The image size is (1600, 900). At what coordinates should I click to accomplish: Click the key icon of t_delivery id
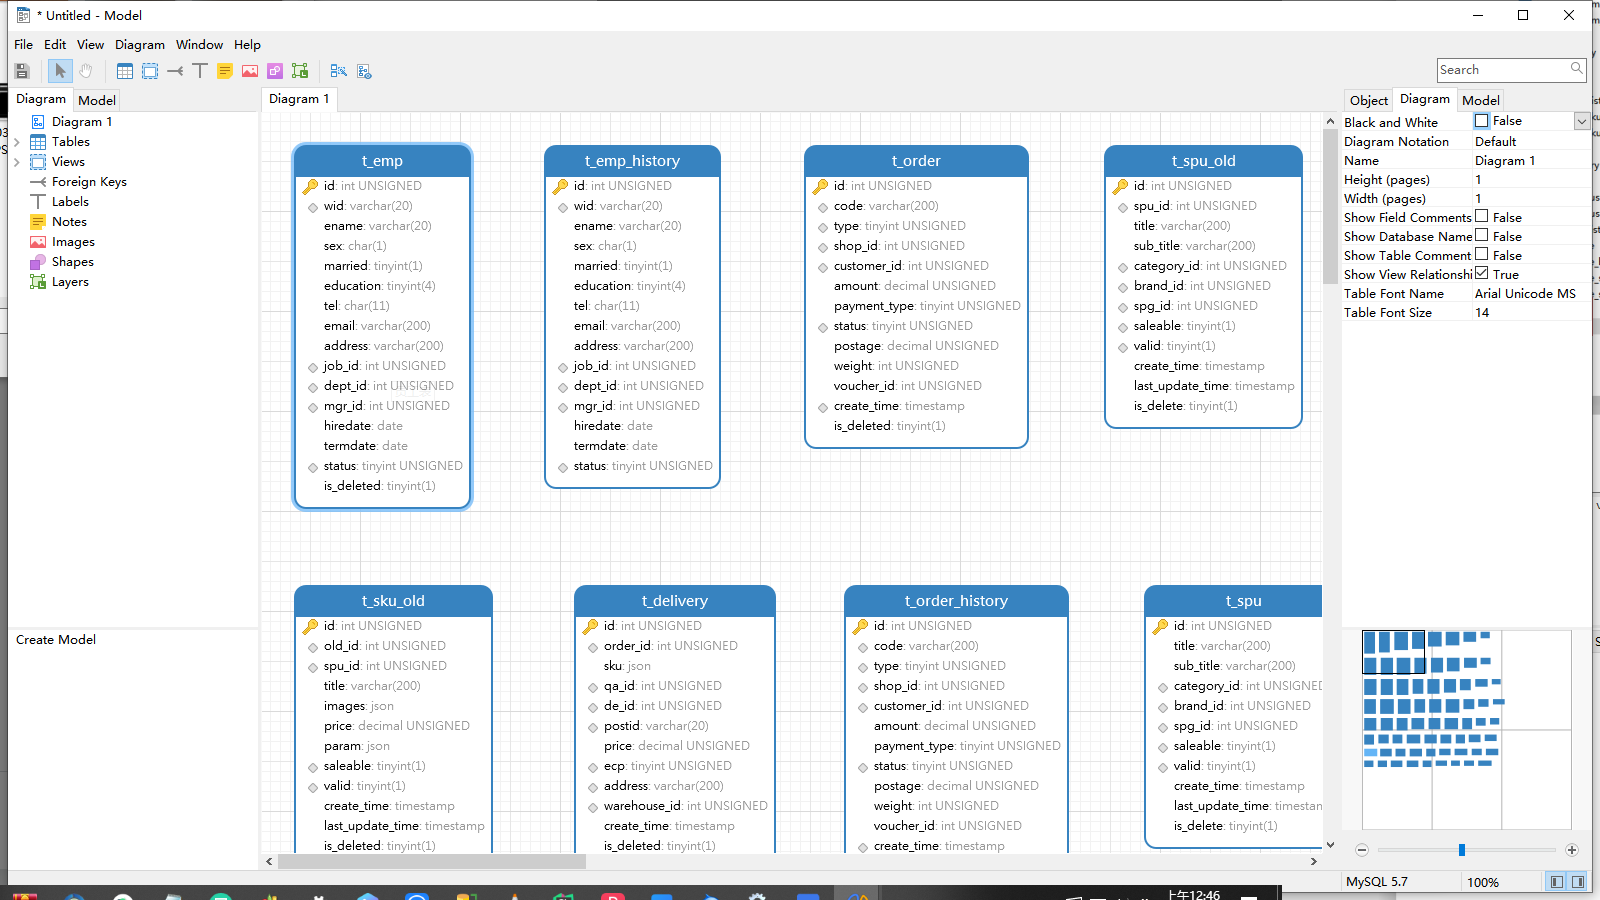590,626
